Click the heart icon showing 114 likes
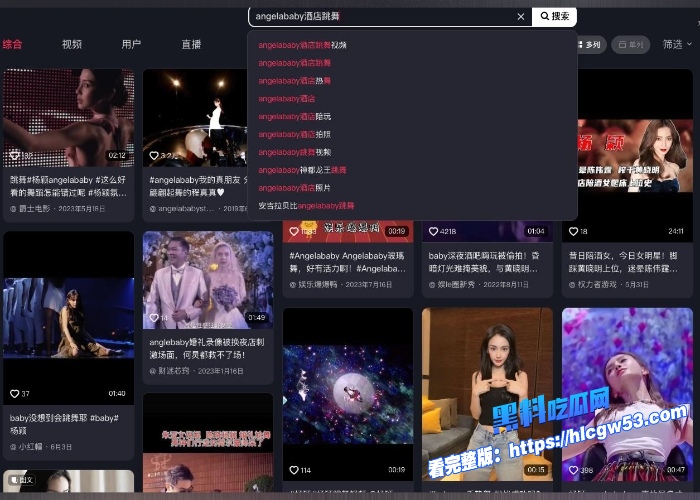 pos(294,470)
